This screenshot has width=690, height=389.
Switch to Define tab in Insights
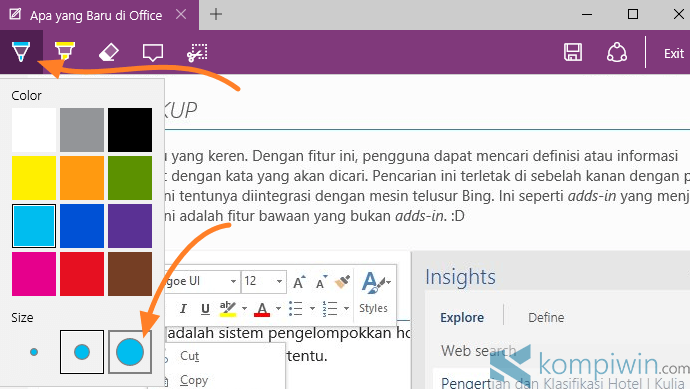tap(546, 318)
